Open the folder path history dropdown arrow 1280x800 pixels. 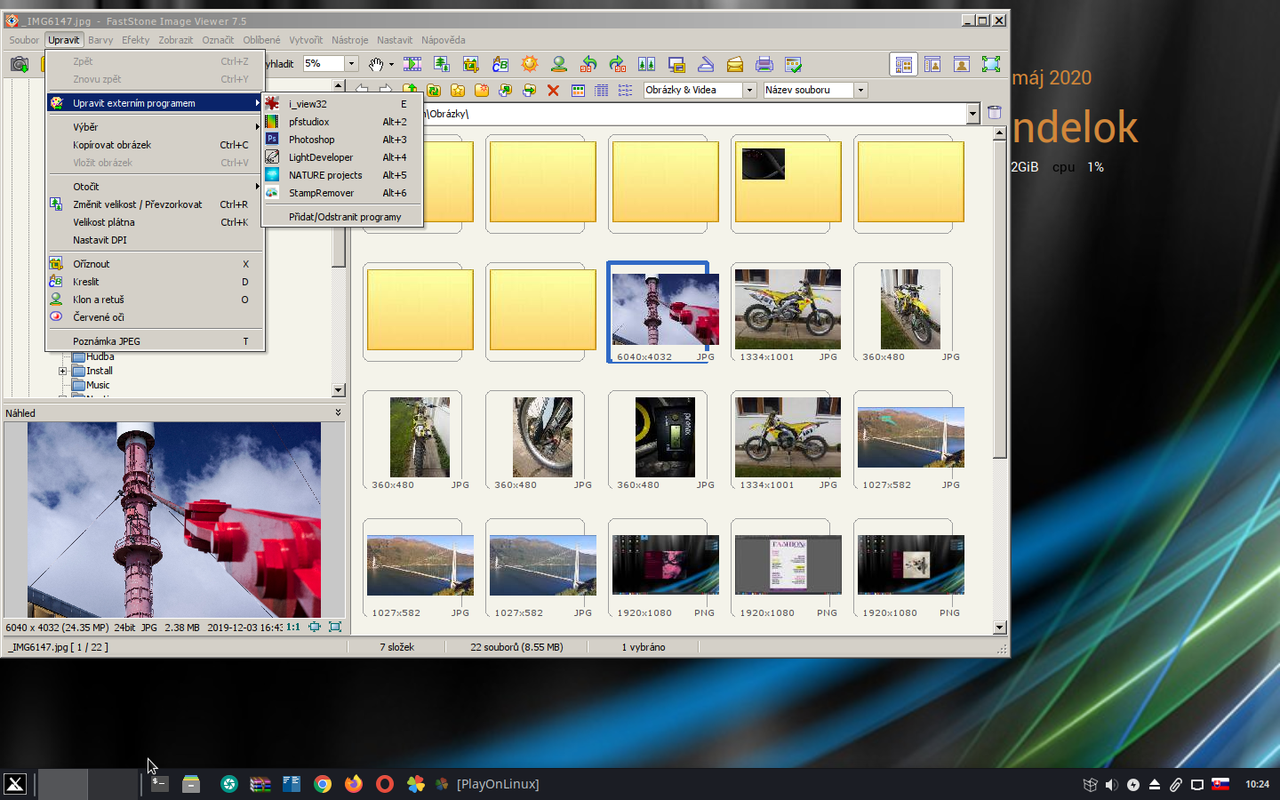click(x=973, y=114)
